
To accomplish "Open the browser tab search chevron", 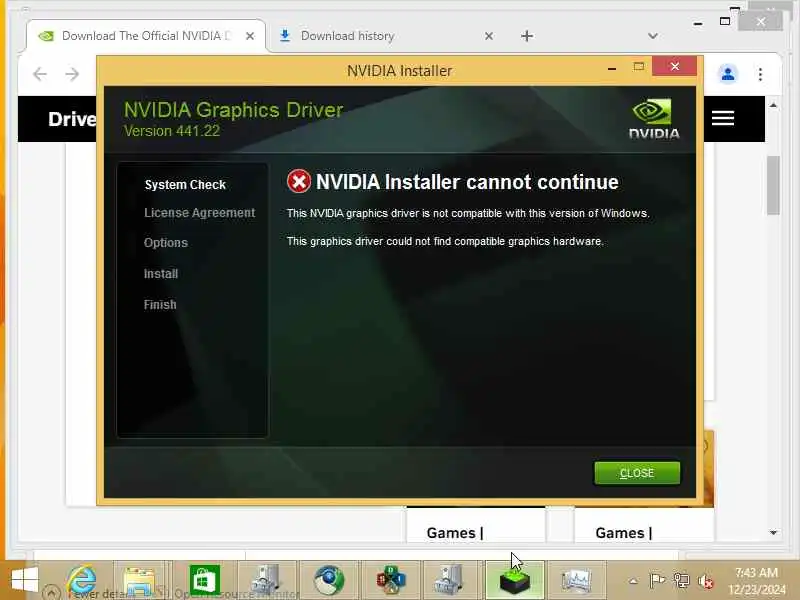I will 653,36.
